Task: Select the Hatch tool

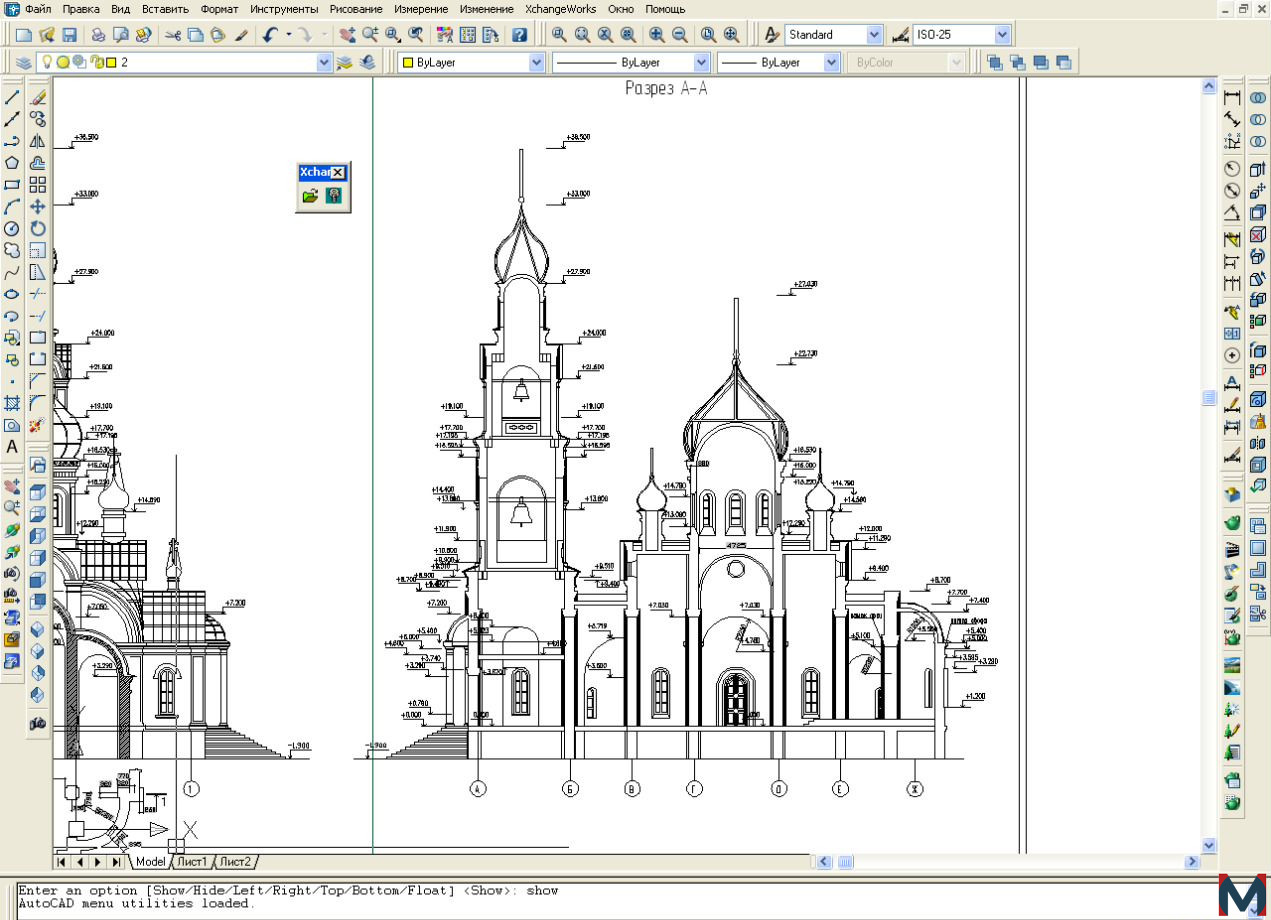Action: [x=12, y=403]
